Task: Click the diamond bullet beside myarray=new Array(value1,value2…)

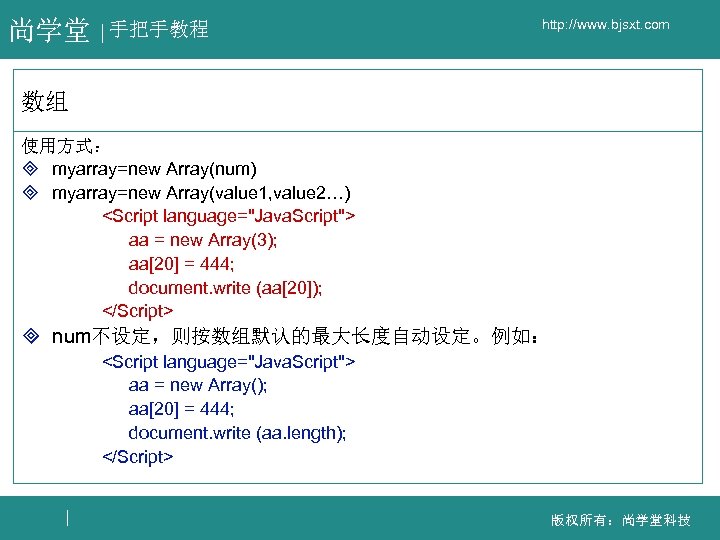Action: click(30, 192)
